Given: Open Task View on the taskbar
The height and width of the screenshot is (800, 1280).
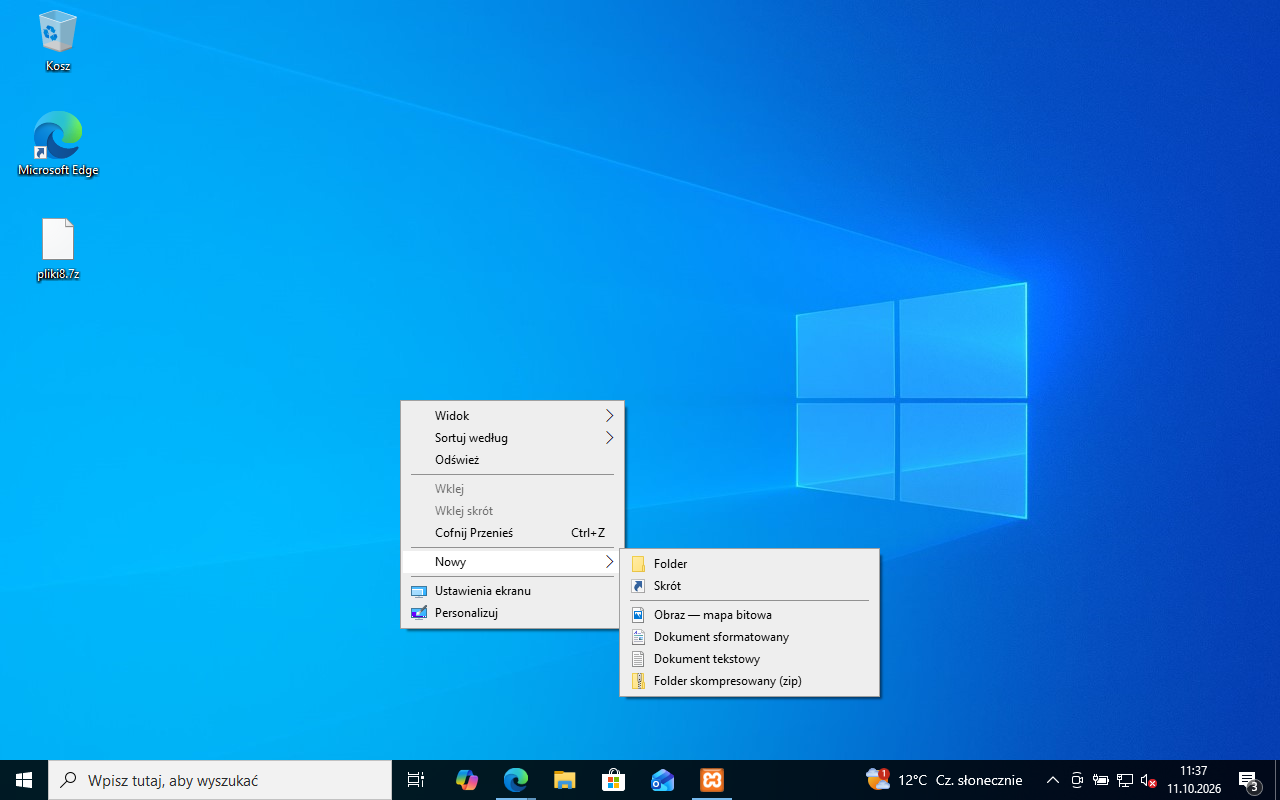Looking at the screenshot, I should pos(416,780).
